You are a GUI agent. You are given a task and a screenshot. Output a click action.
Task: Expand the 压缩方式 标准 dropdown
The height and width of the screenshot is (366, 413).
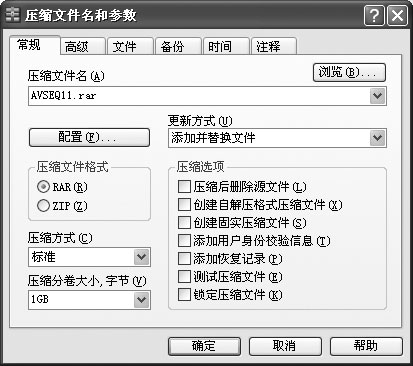pos(141,257)
